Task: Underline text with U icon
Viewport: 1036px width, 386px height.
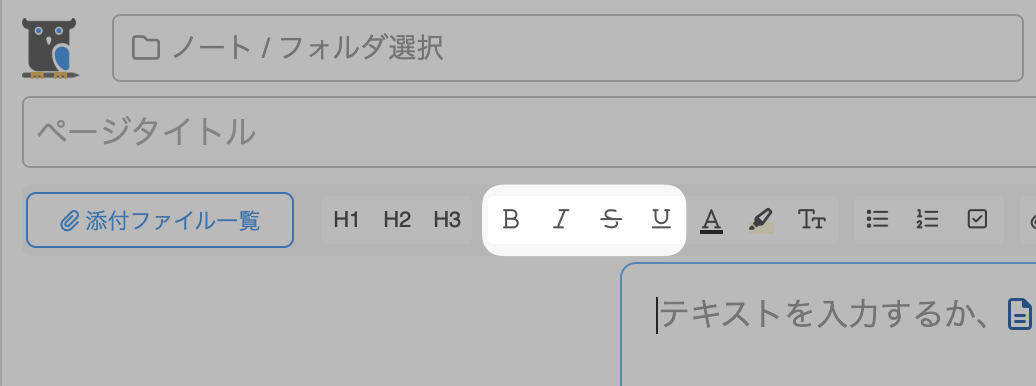Action: [x=661, y=219]
